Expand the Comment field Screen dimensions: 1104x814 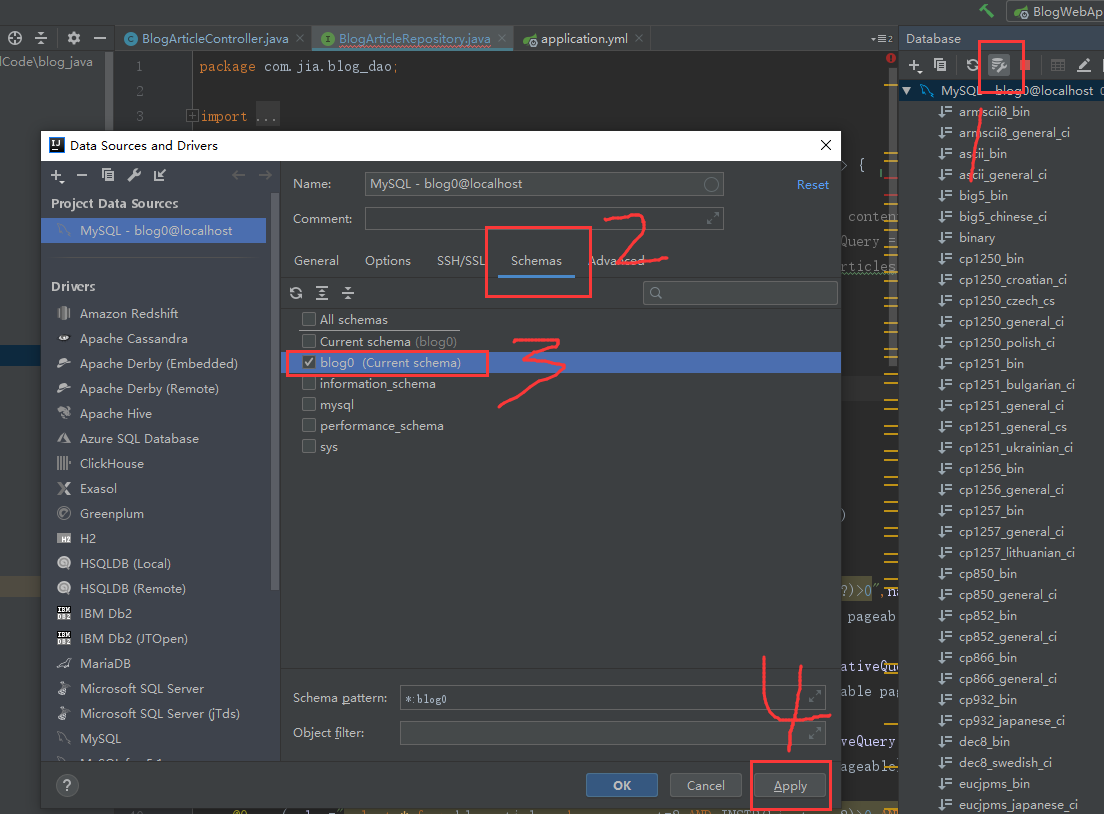coord(713,219)
